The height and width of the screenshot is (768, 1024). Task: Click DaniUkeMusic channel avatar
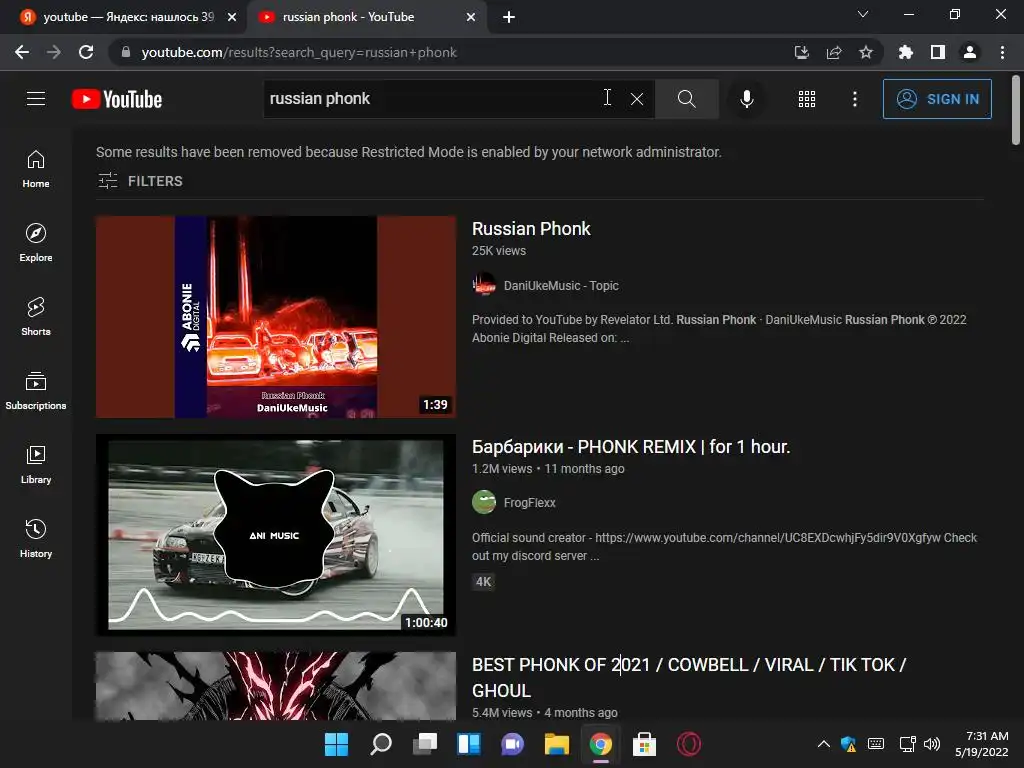point(484,285)
